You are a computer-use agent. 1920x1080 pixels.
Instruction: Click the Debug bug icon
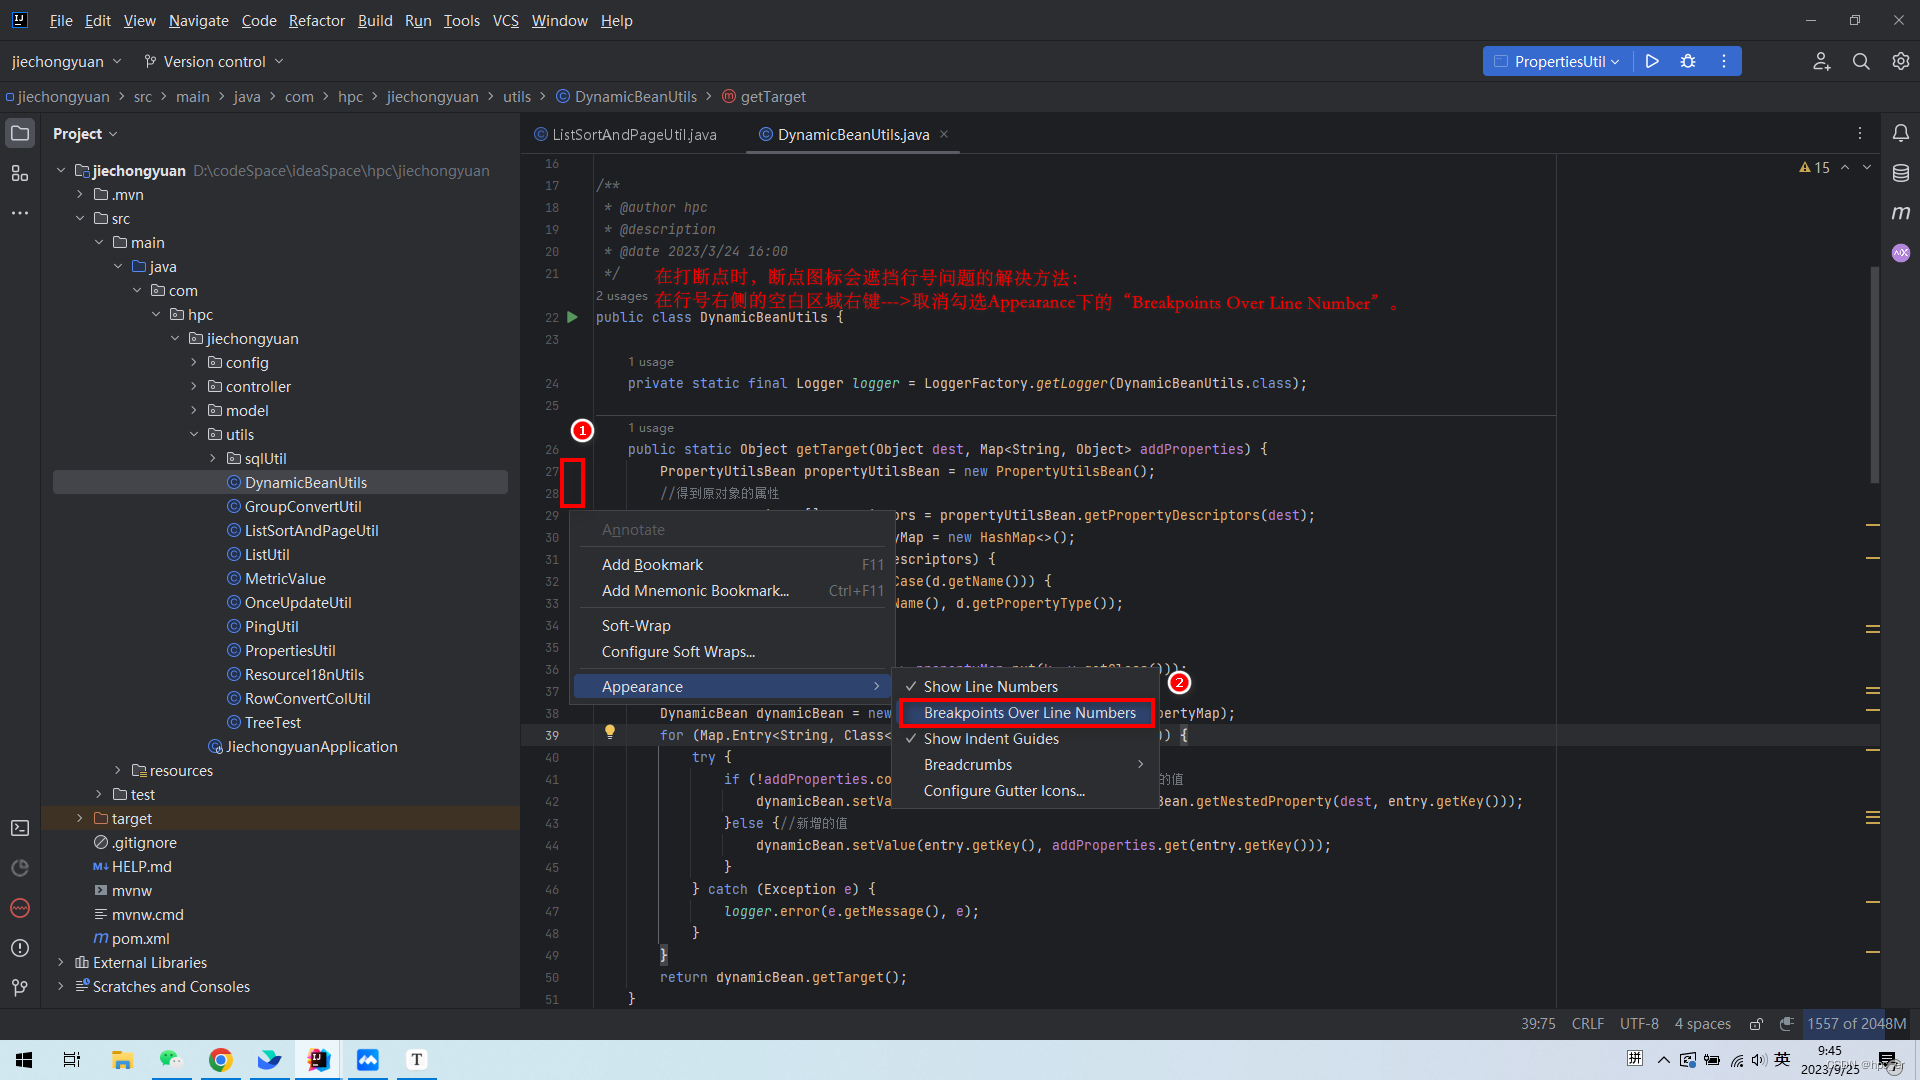(1688, 61)
